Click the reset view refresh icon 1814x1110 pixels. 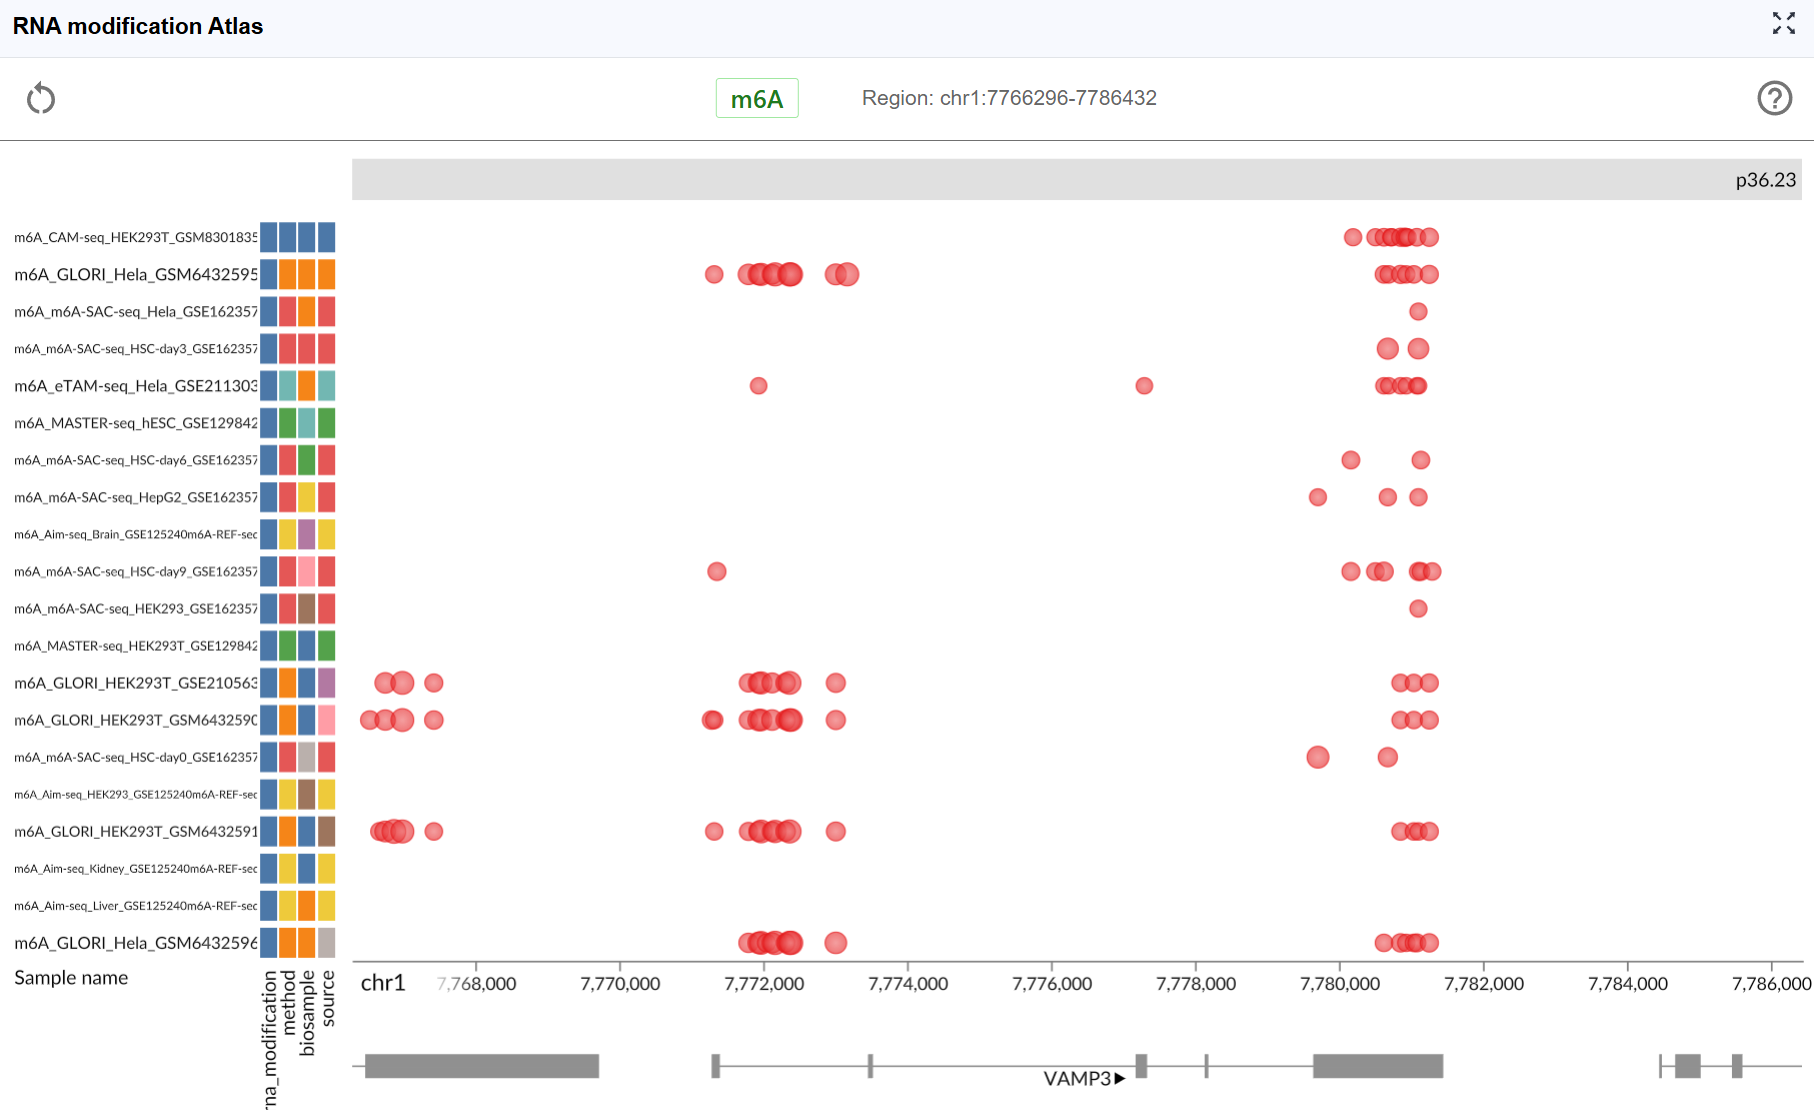point(41,98)
